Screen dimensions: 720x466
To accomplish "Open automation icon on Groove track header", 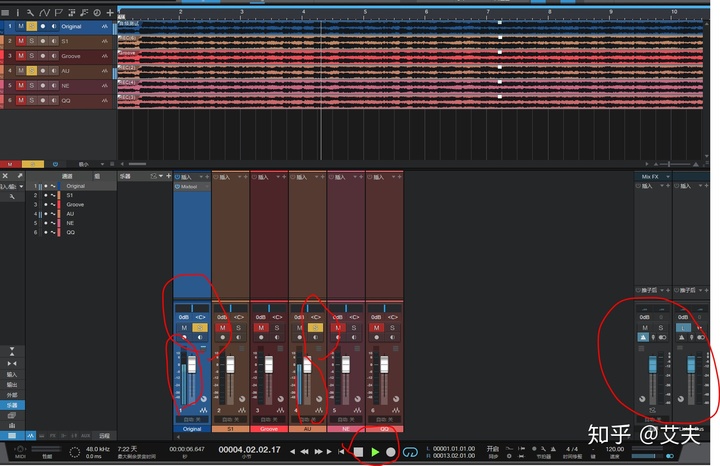I will pyautogui.click(x=105, y=56).
